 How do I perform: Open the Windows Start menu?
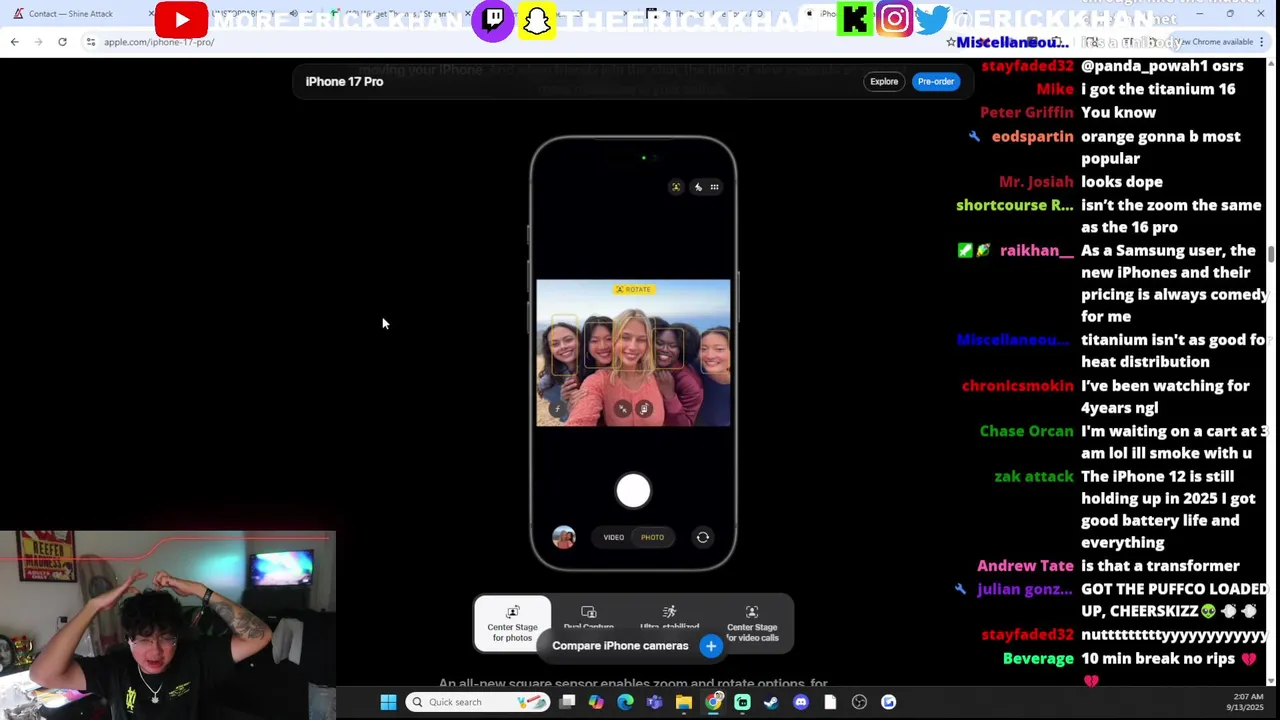click(x=388, y=702)
